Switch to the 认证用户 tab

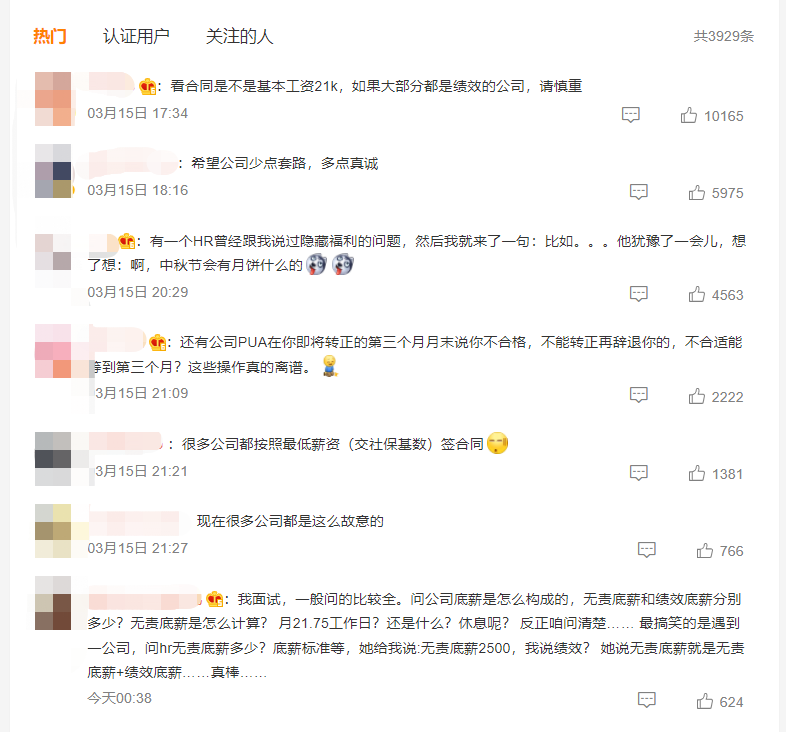pyautogui.click(x=136, y=36)
